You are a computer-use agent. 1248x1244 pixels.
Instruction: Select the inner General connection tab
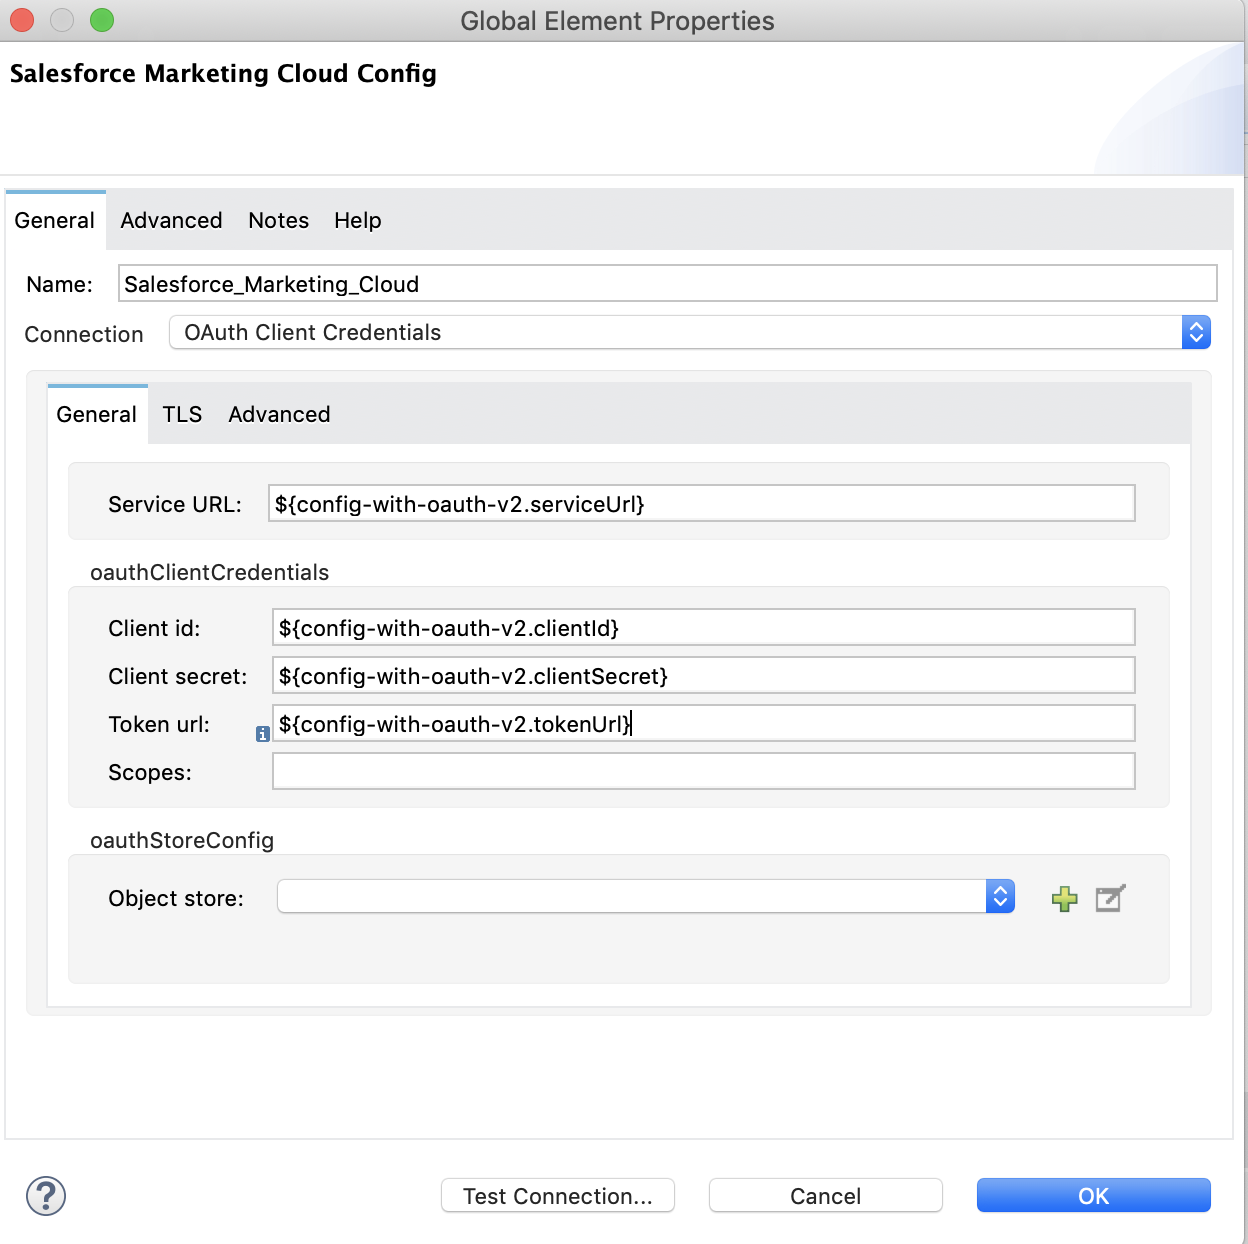click(96, 414)
